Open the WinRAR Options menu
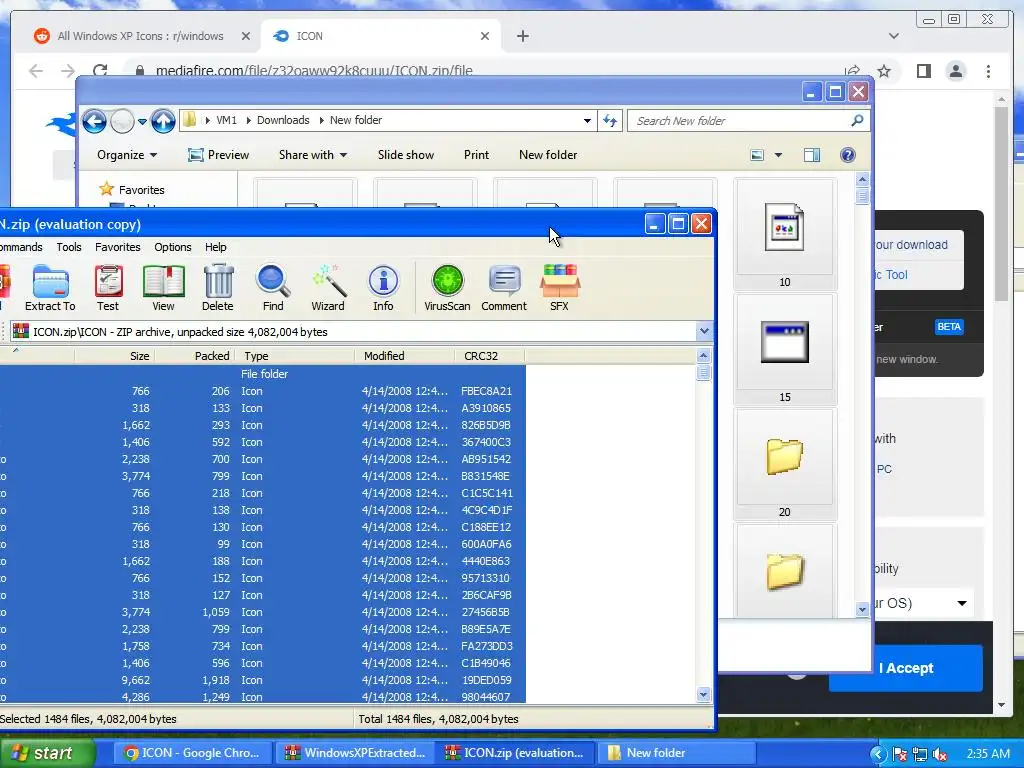Viewport: 1024px width, 768px height. 172,247
